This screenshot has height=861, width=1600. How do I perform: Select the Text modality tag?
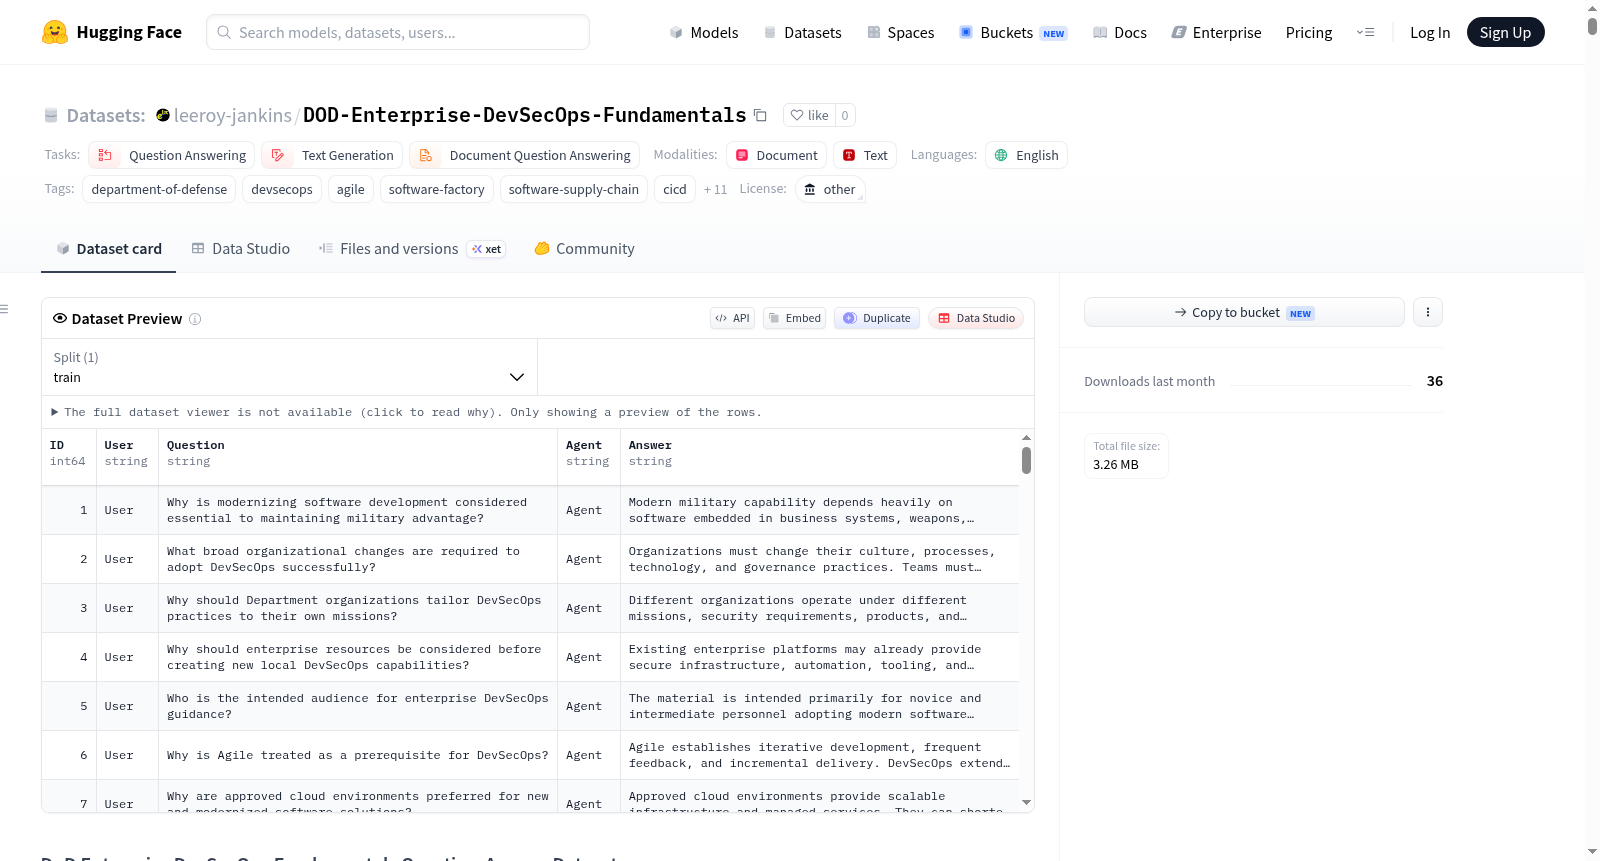pos(865,155)
